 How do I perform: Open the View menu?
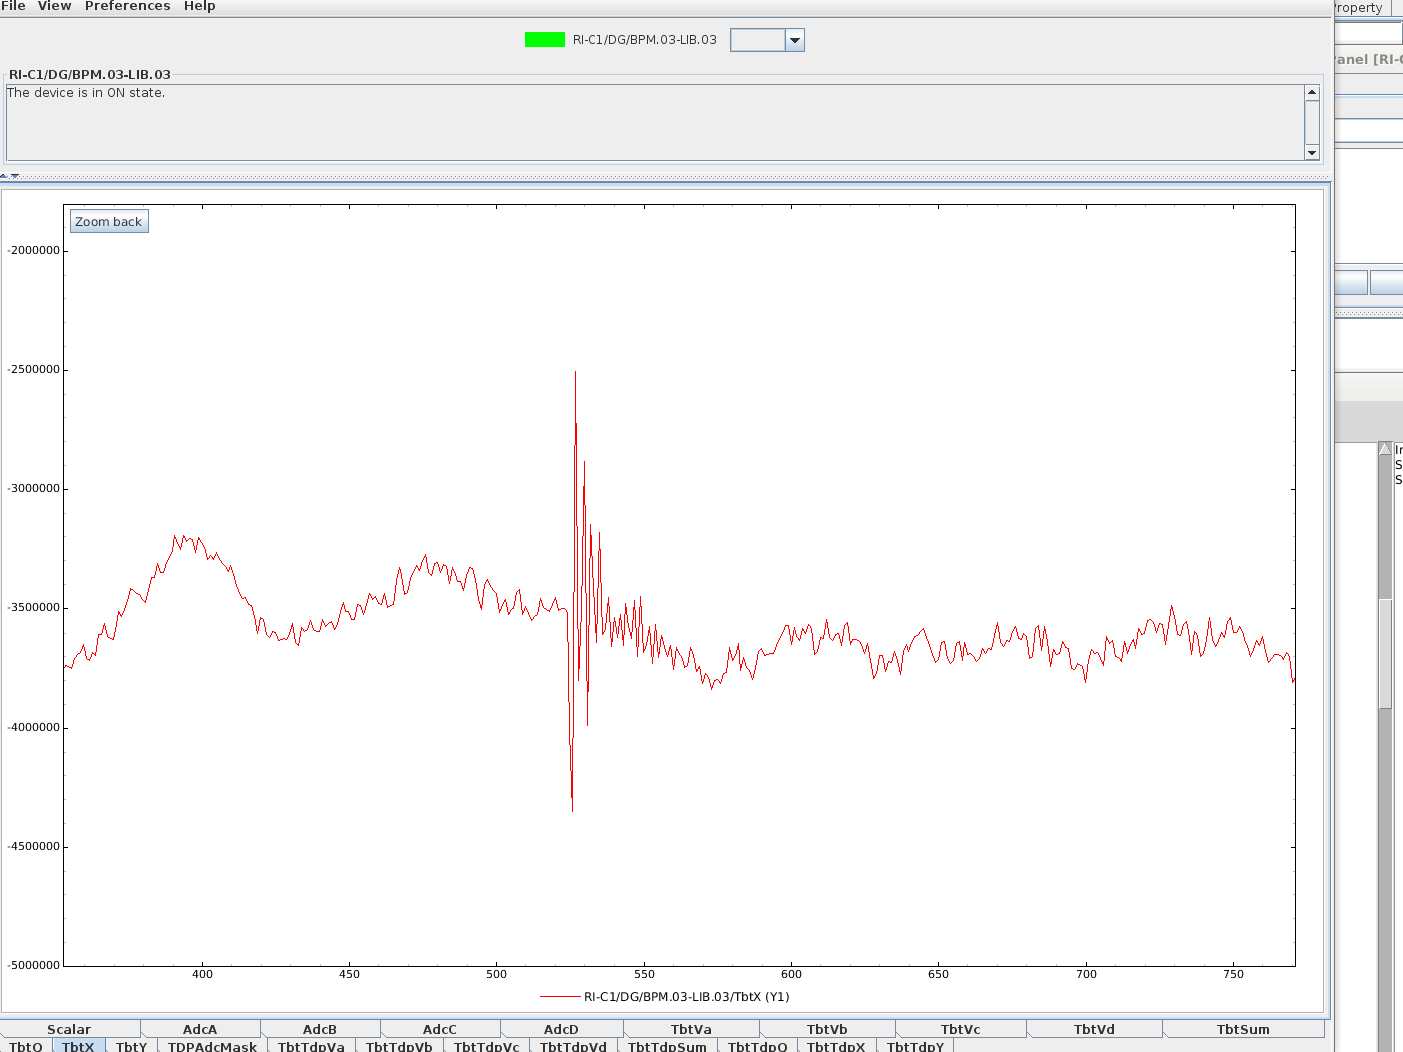(x=54, y=6)
